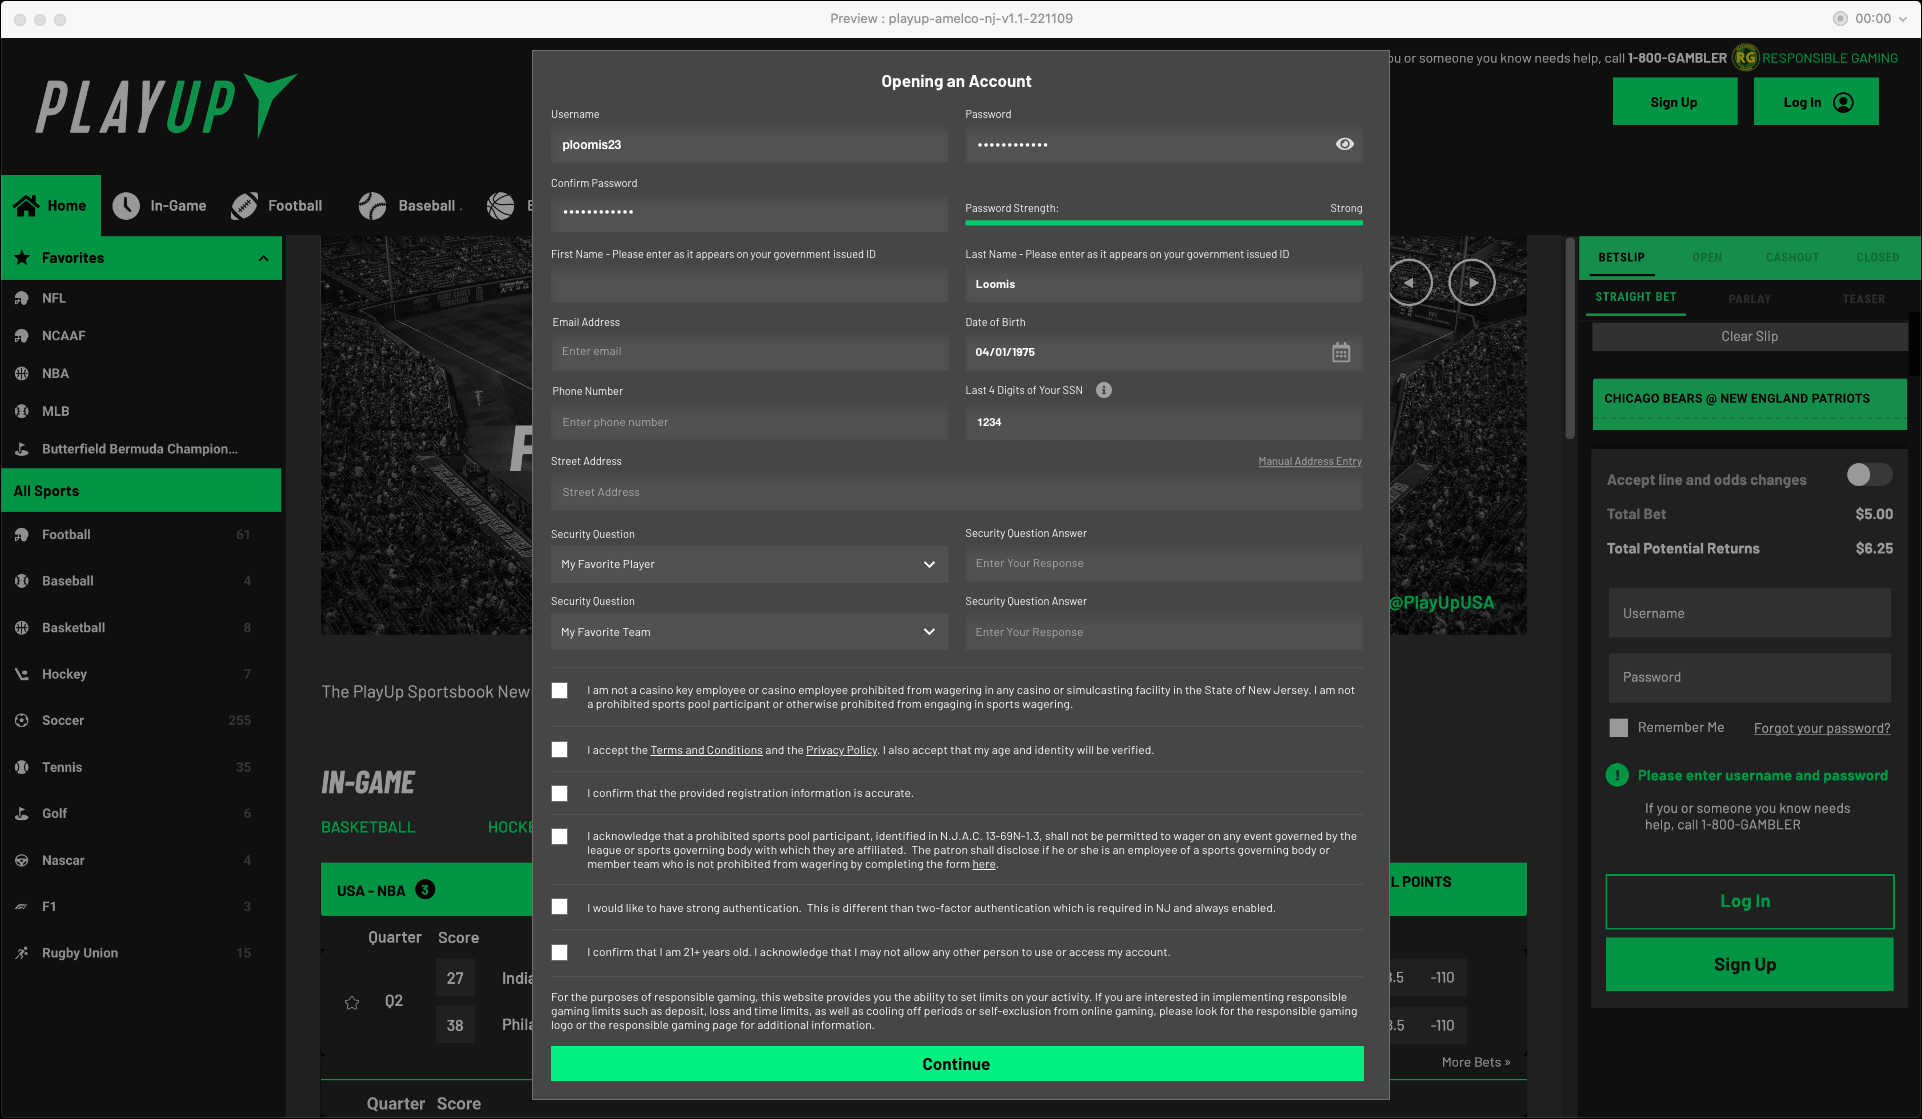Click the Tennis ball icon

coord(22,767)
